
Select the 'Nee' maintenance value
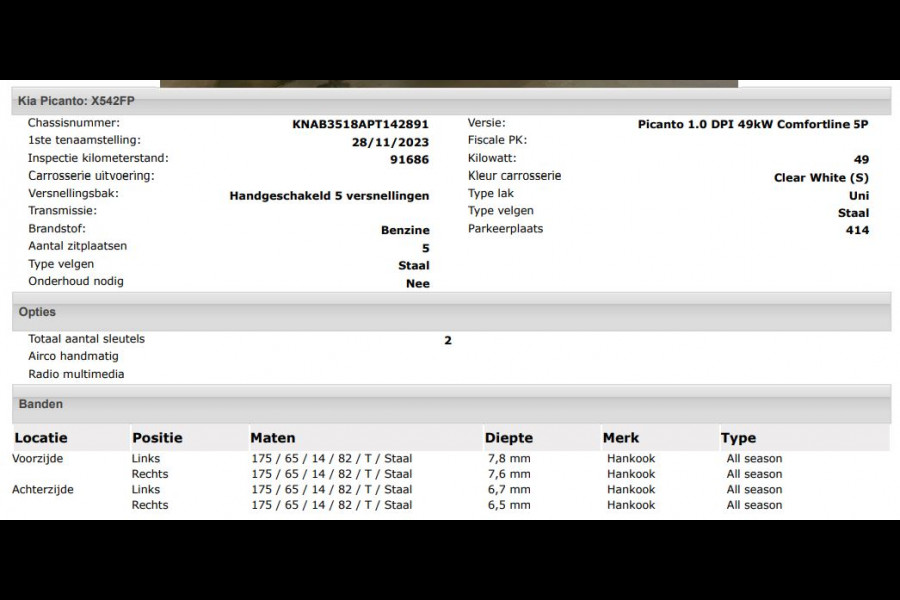[418, 284]
